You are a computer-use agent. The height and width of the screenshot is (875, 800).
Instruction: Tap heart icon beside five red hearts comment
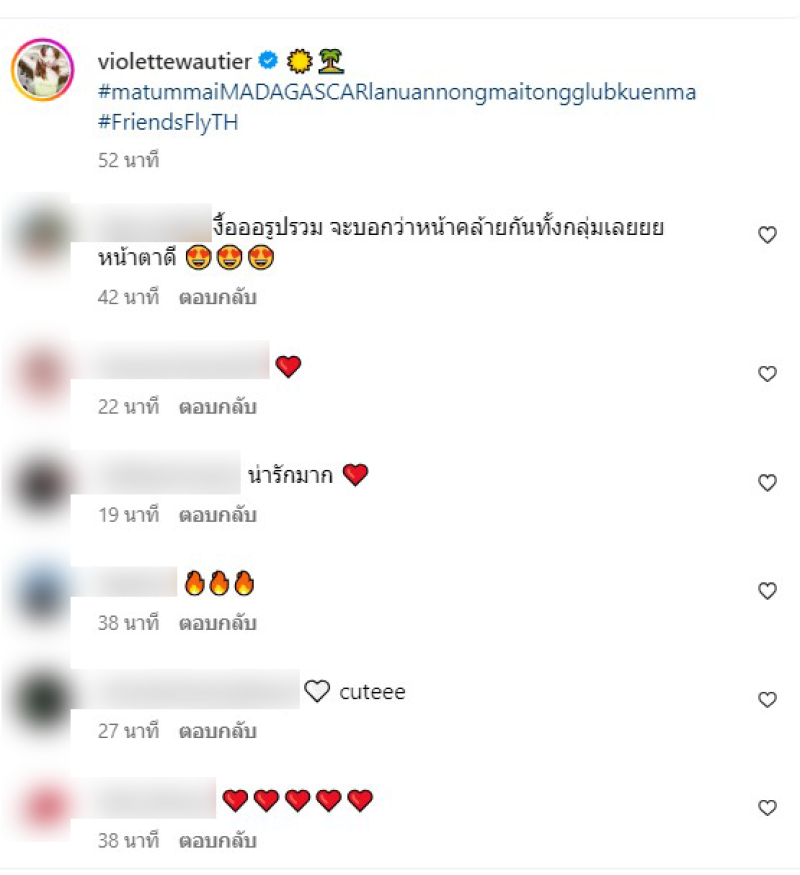point(768,807)
